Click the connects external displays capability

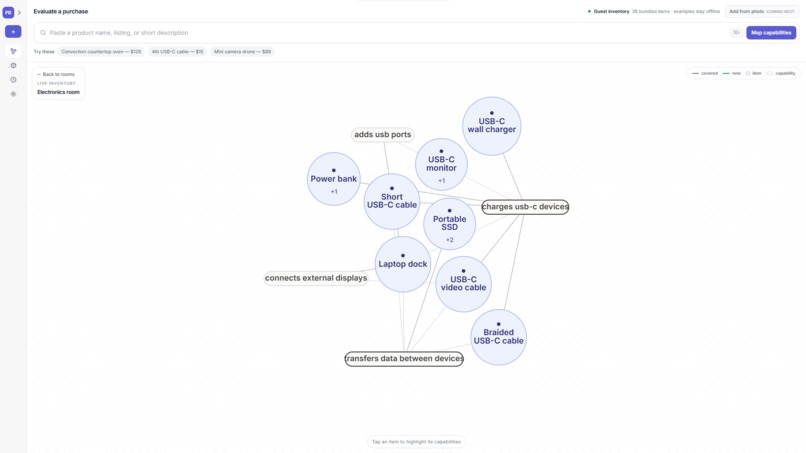(x=316, y=278)
